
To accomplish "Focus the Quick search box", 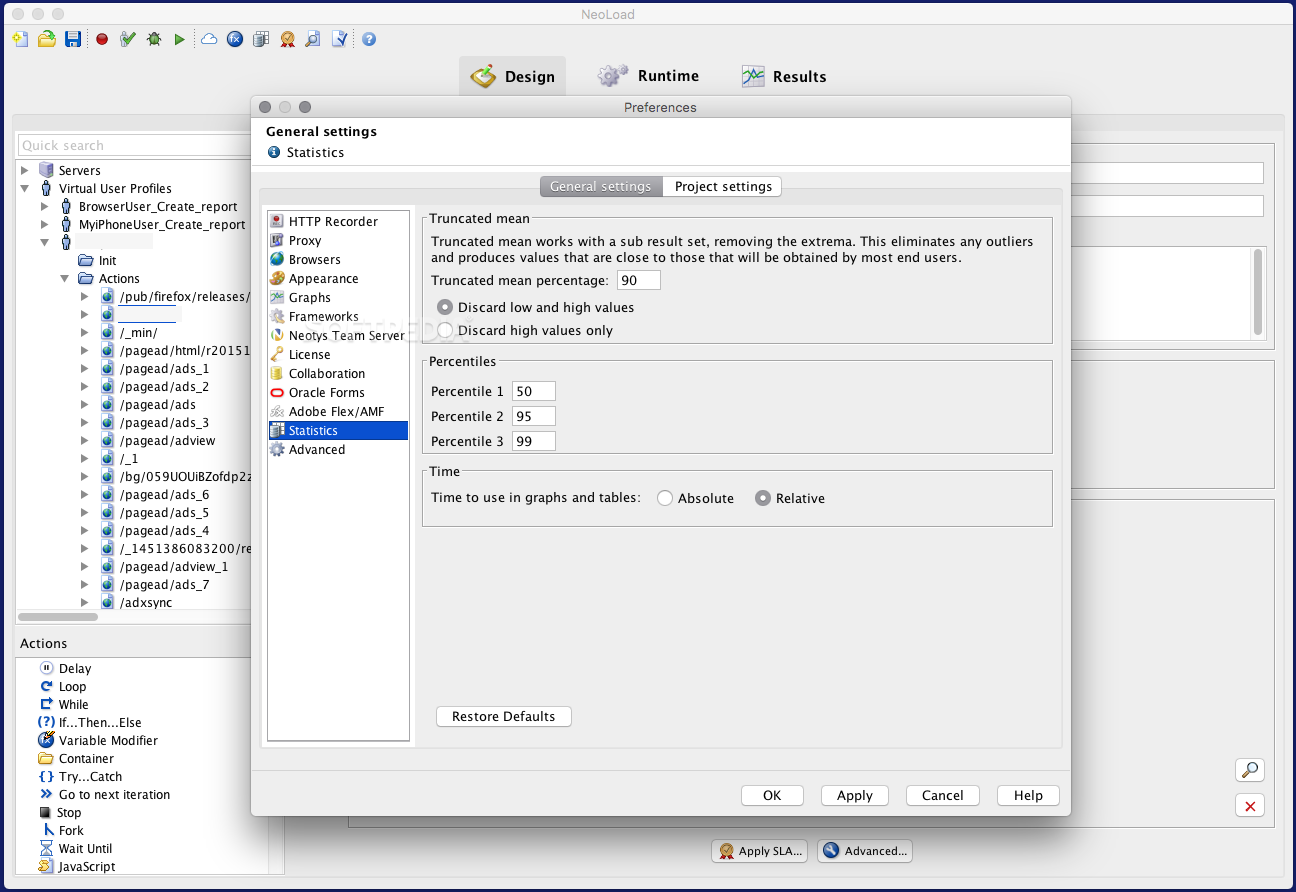I will tap(134, 145).
